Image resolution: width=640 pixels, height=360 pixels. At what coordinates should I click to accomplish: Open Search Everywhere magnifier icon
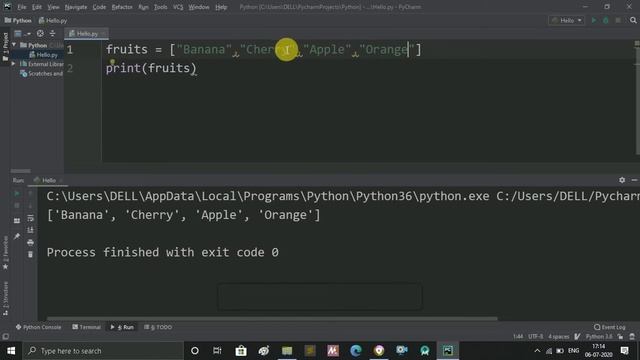[633, 20]
